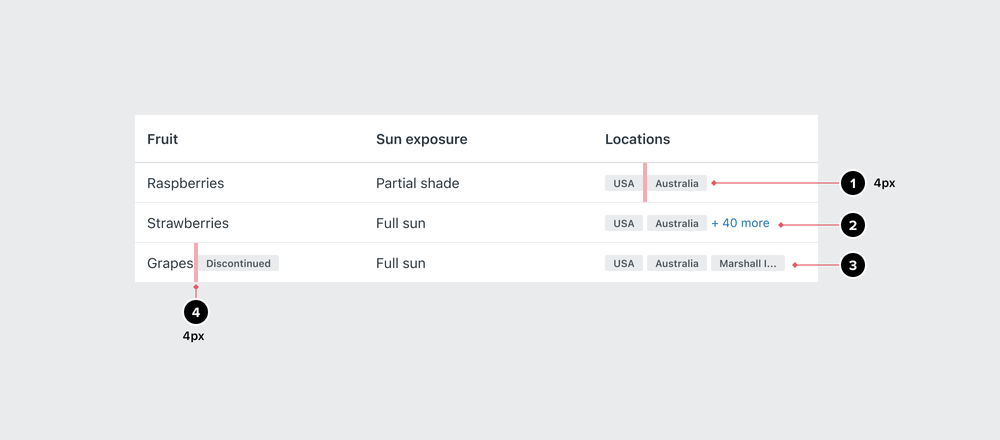Click annotation marker number 1

point(852,184)
